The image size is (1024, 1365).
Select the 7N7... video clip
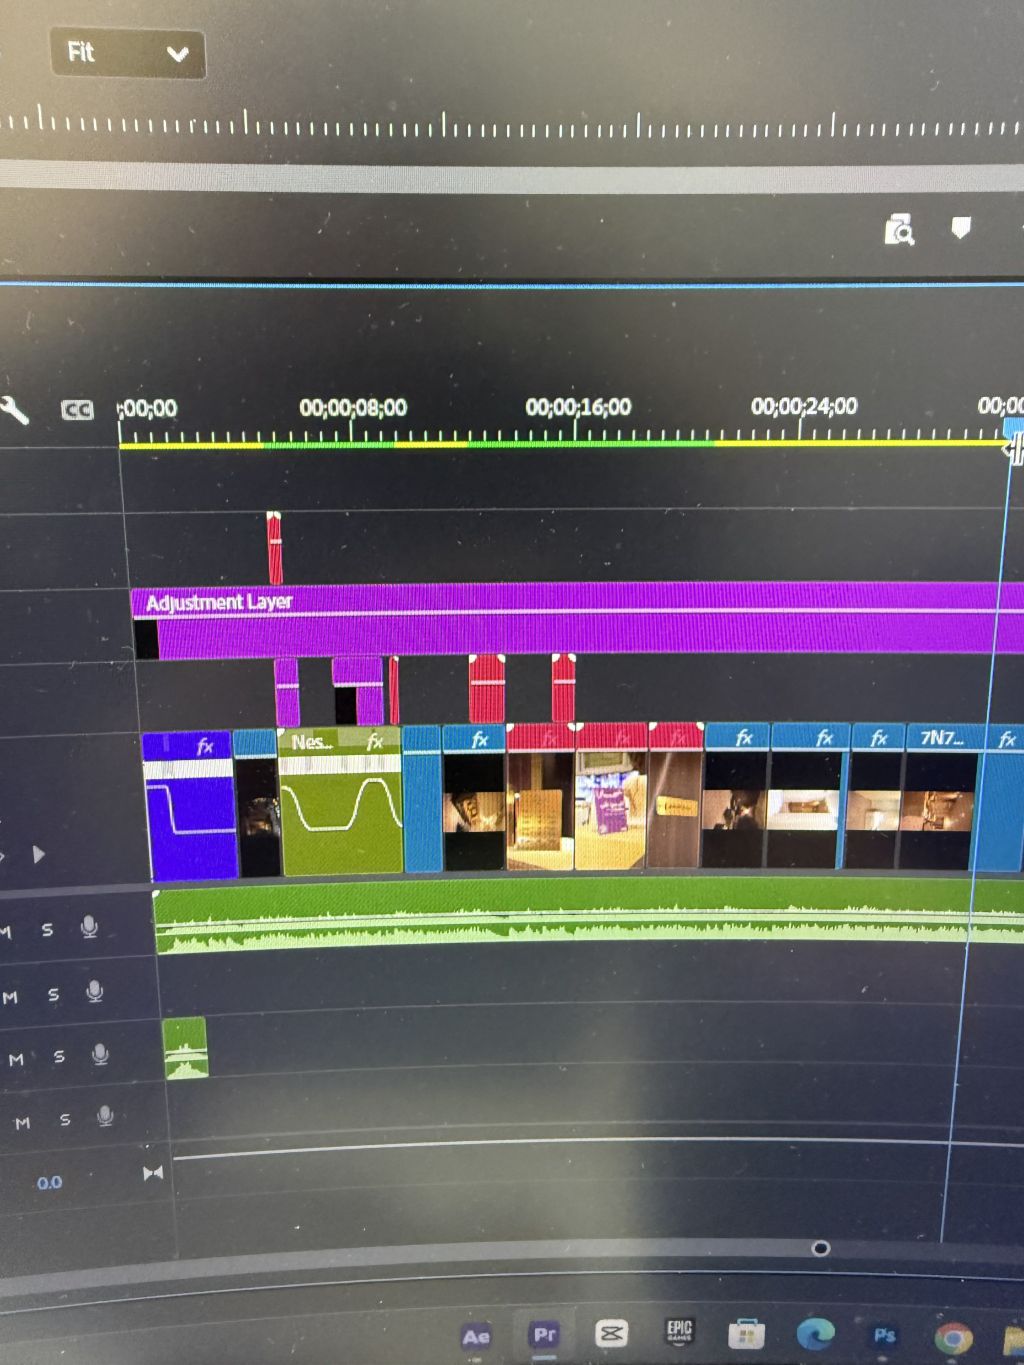click(938, 810)
